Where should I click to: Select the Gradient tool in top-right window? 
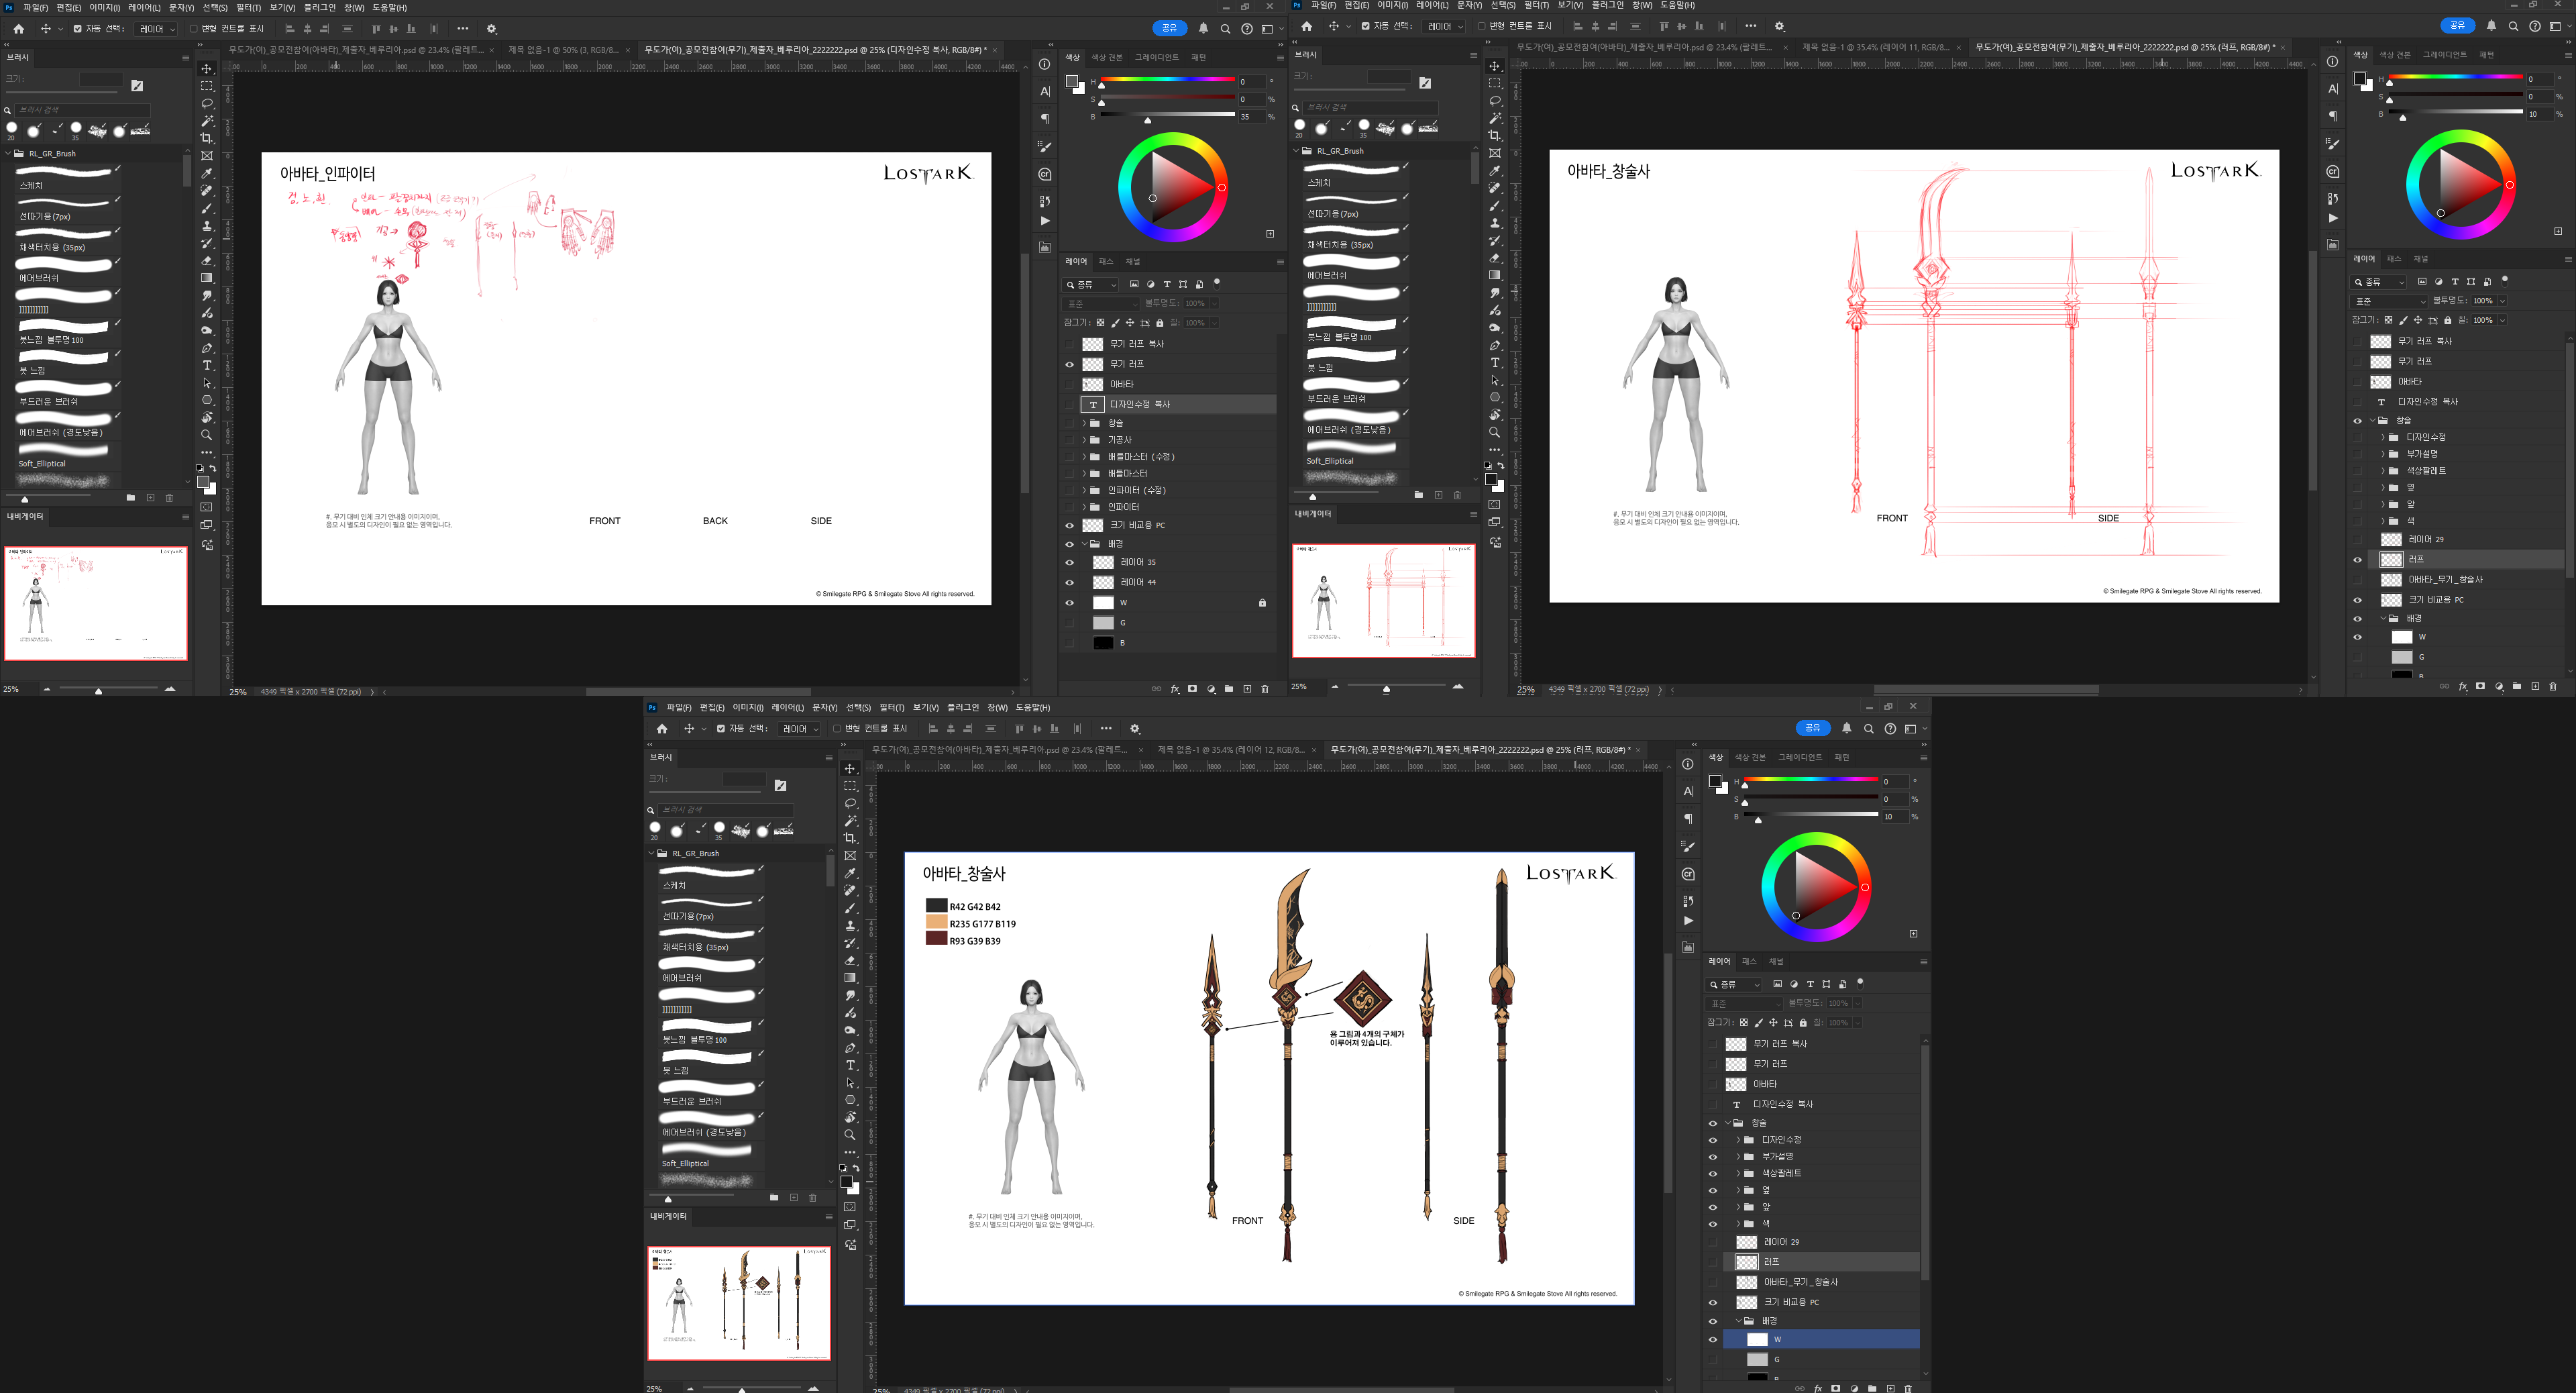(1495, 275)
